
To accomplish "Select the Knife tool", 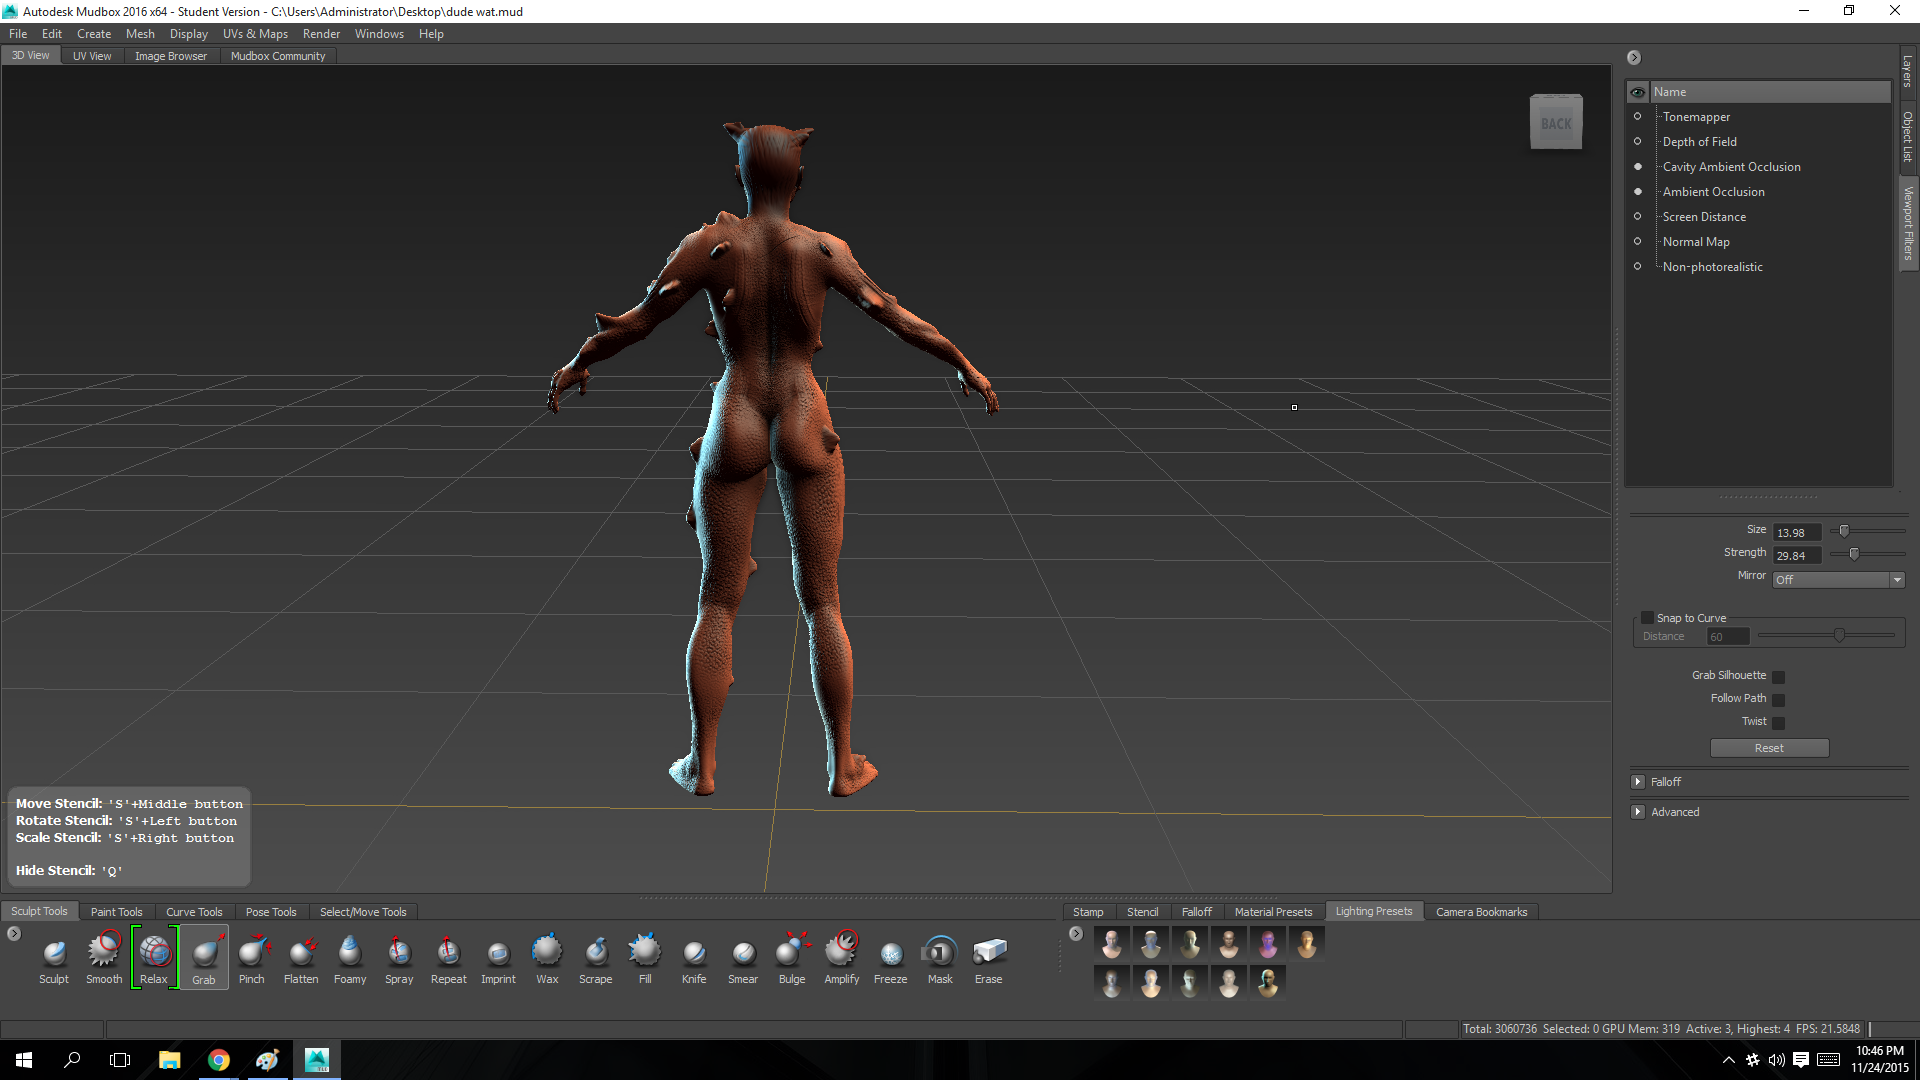I will pos(694,959).
